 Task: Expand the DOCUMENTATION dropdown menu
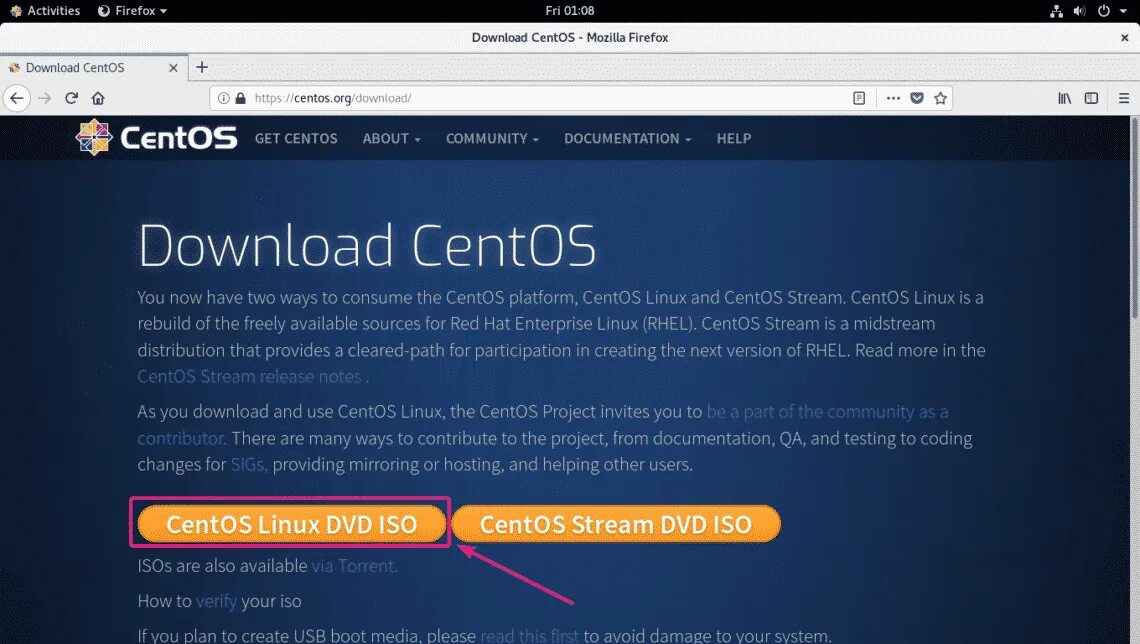tap(627, 138)
